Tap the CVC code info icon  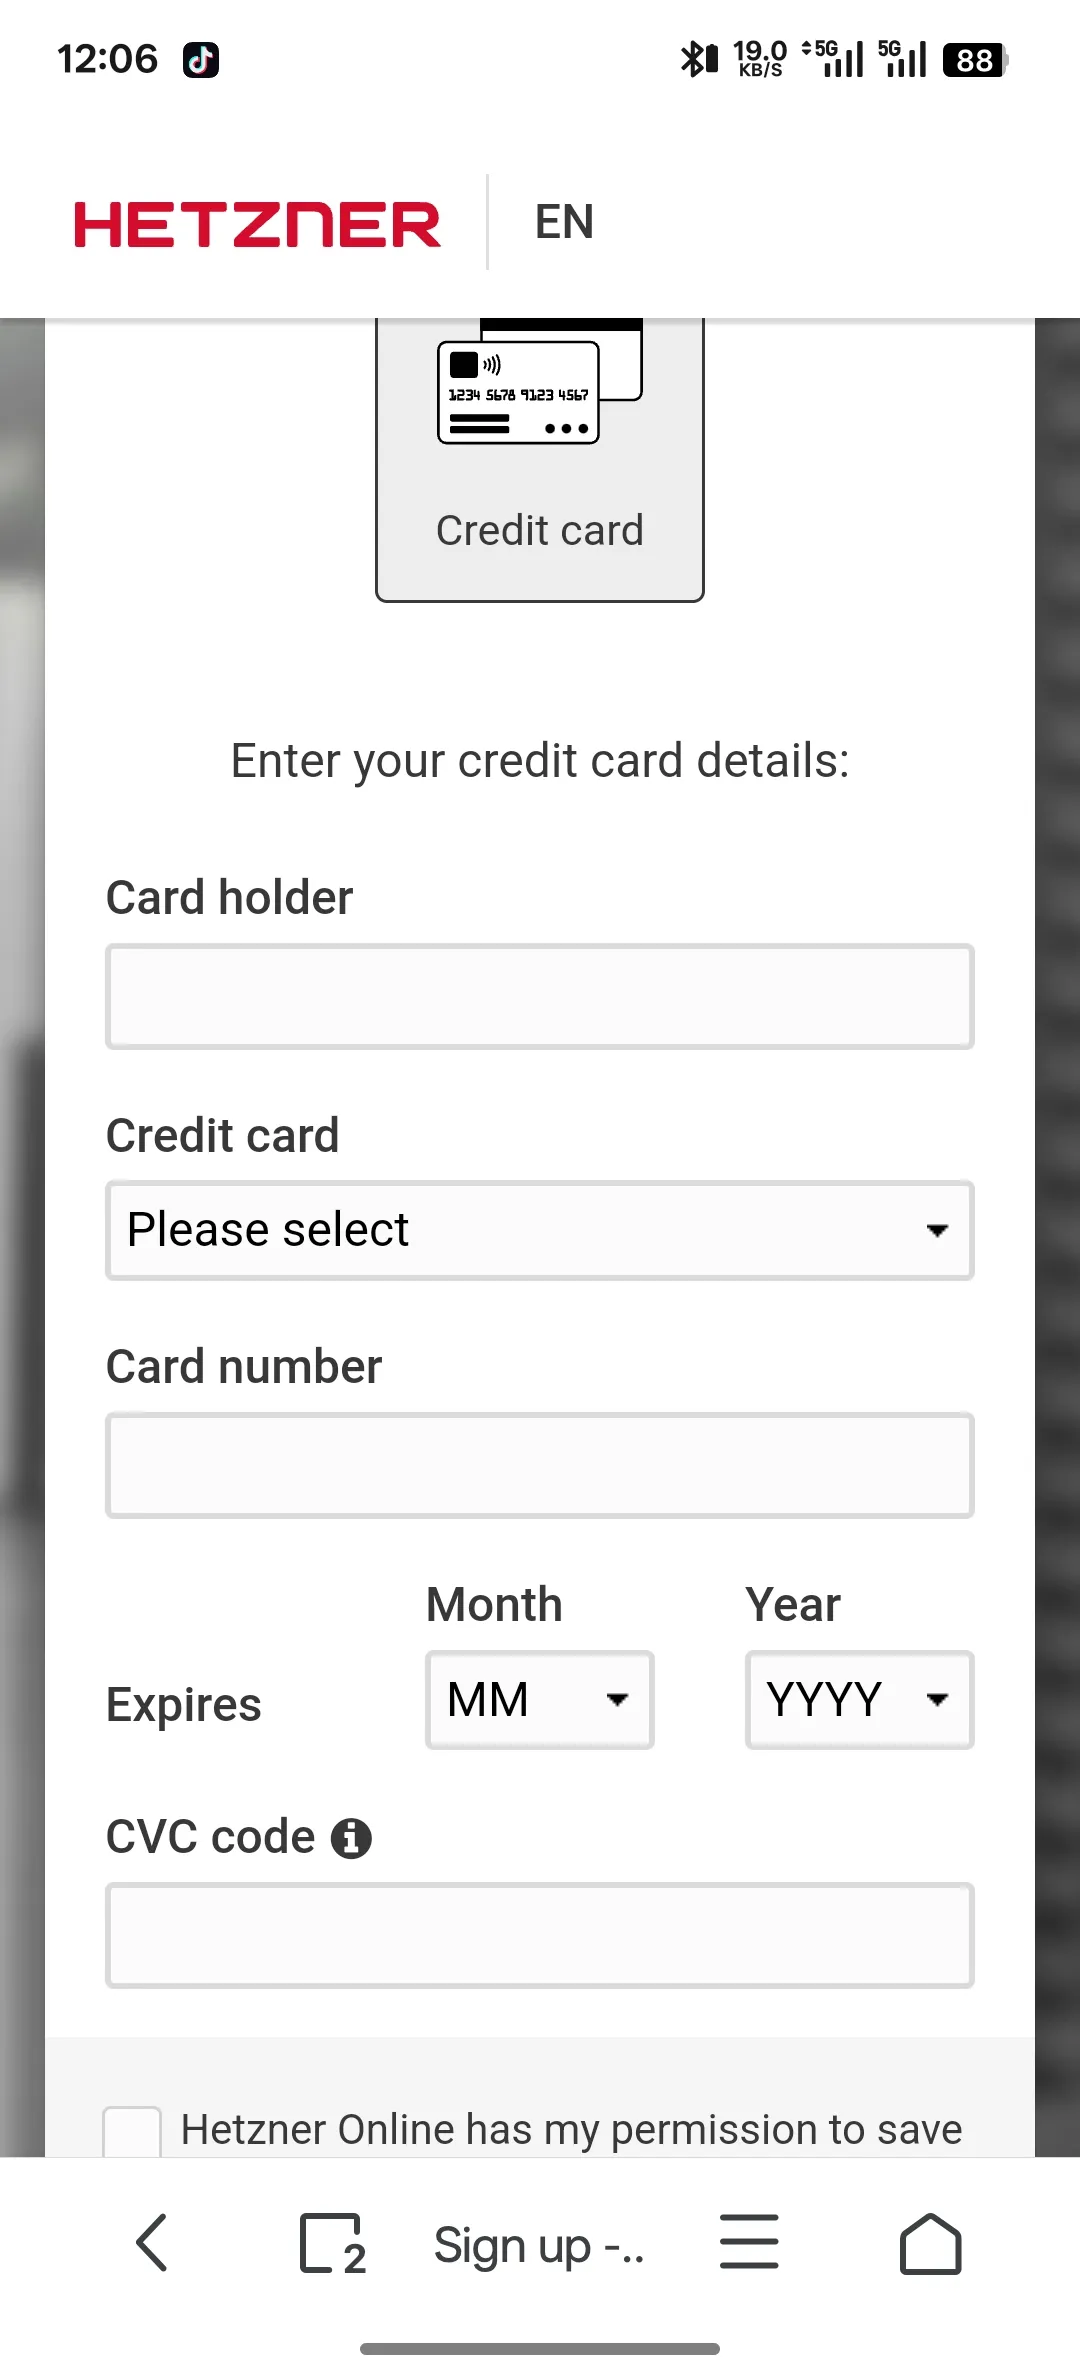tap(351, 1838)
